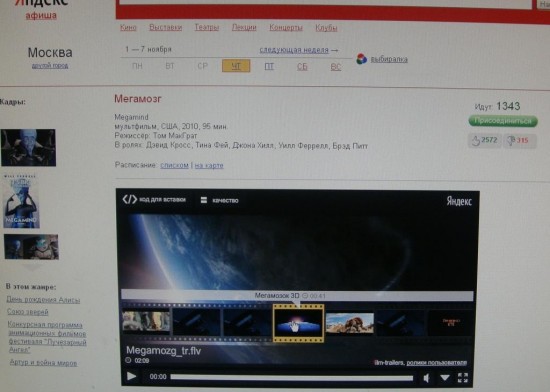Go to следующая неделя
This screenshot has width=550, height=392.
pos(294,50)
